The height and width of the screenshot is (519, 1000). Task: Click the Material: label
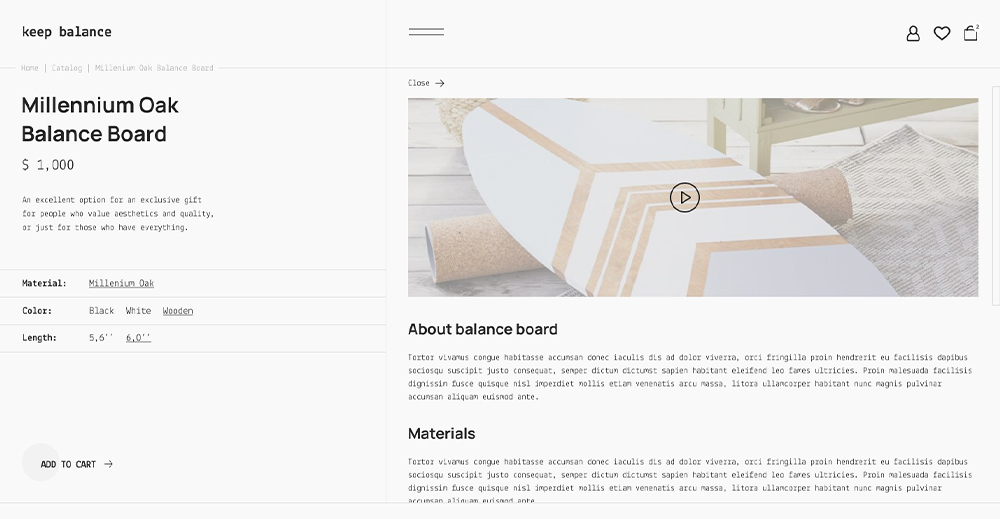pyautogui.click(x=44, y=283)
